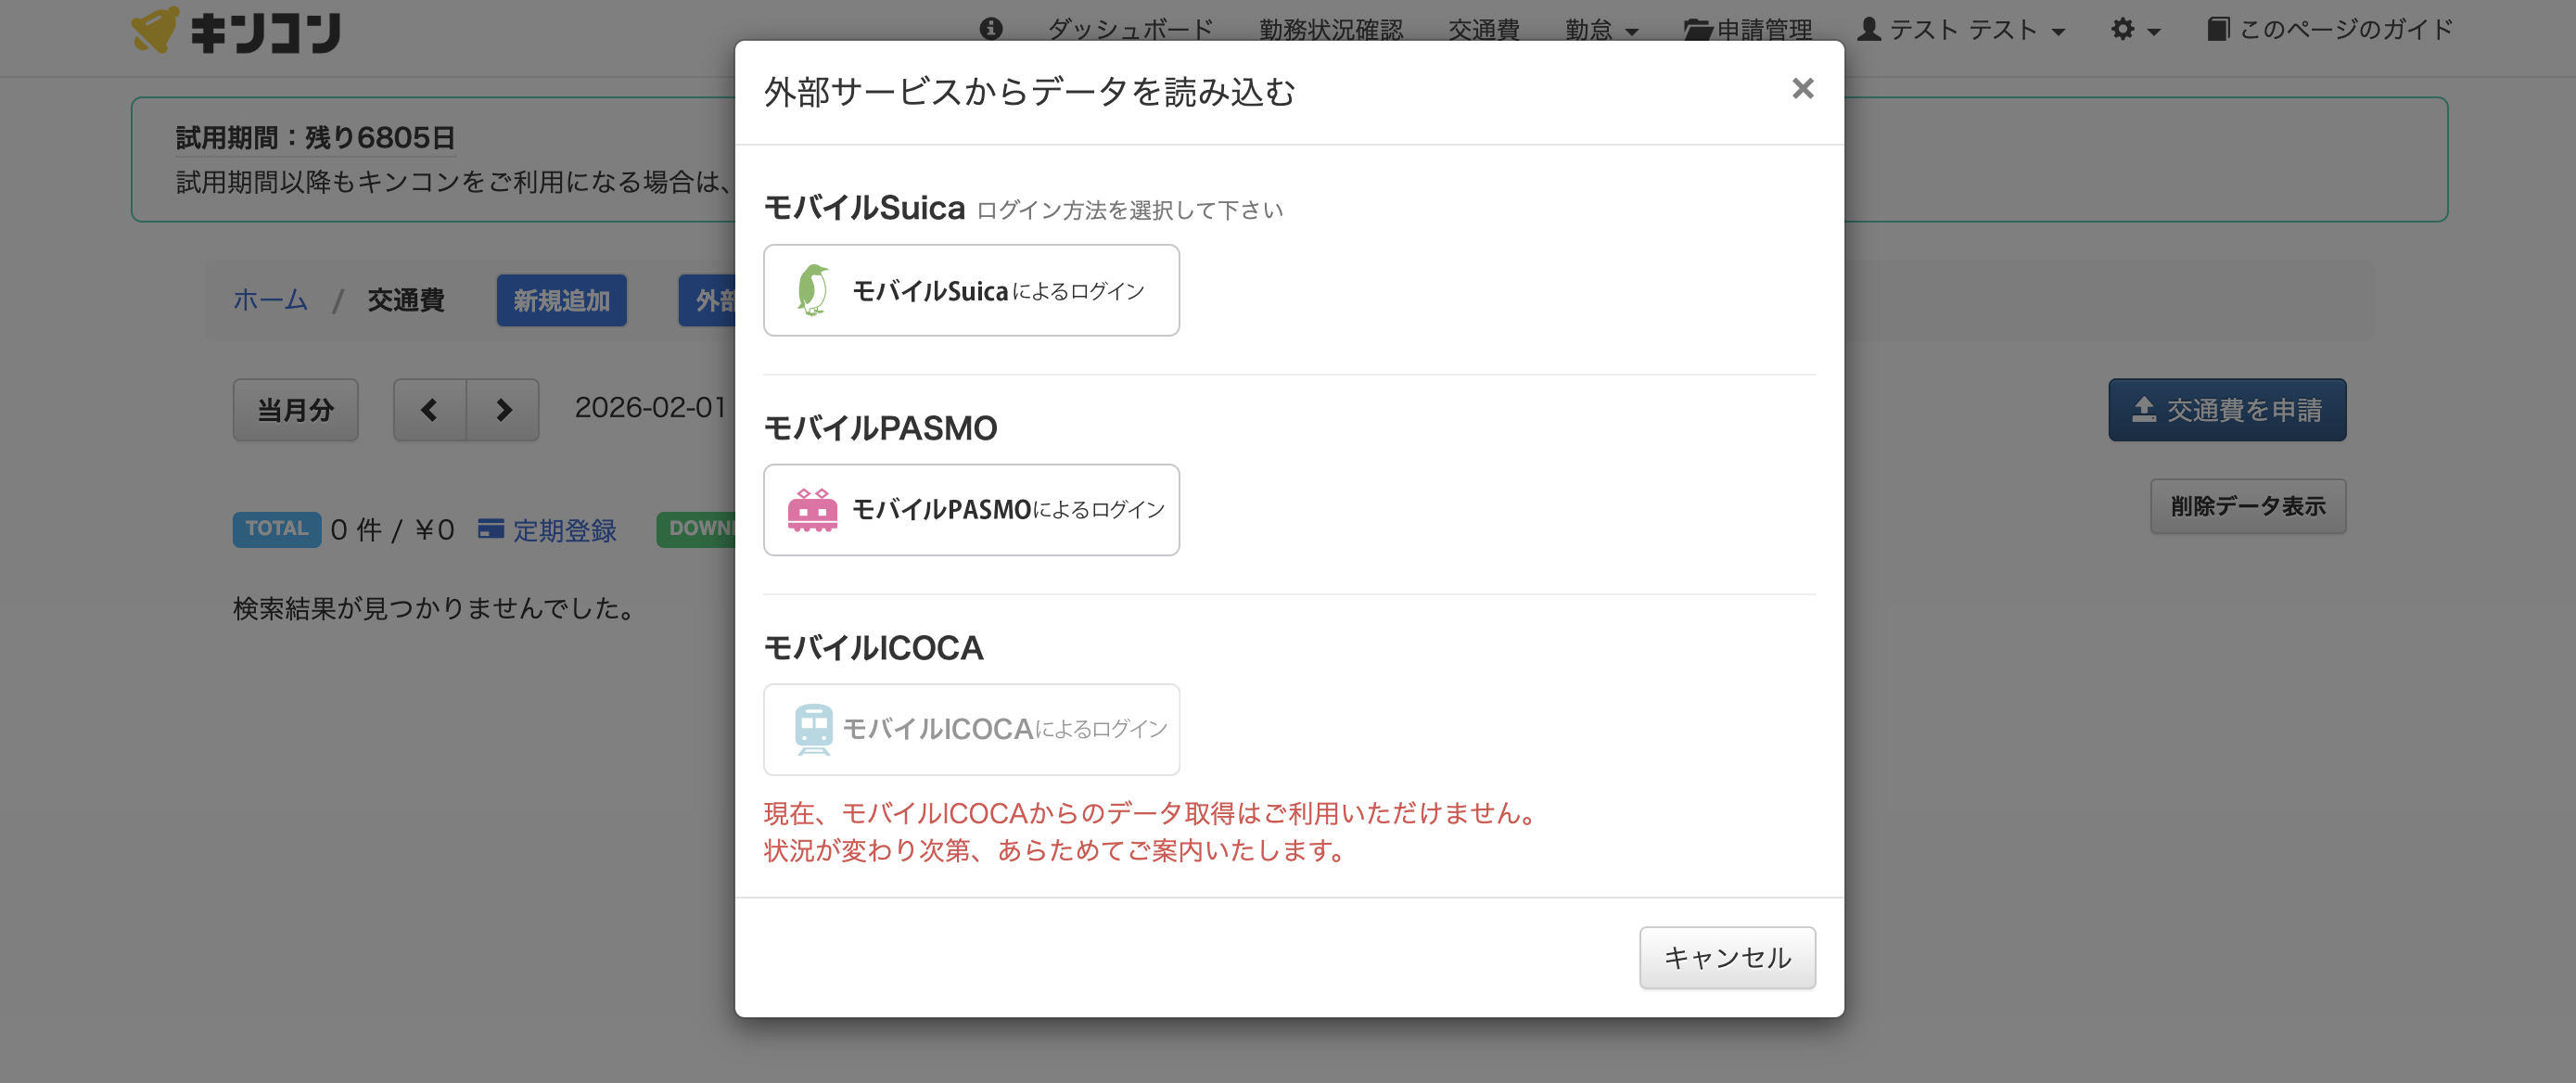
Task: Click the user silhouette icon in navbar
Action: (x=1869, y=28)
